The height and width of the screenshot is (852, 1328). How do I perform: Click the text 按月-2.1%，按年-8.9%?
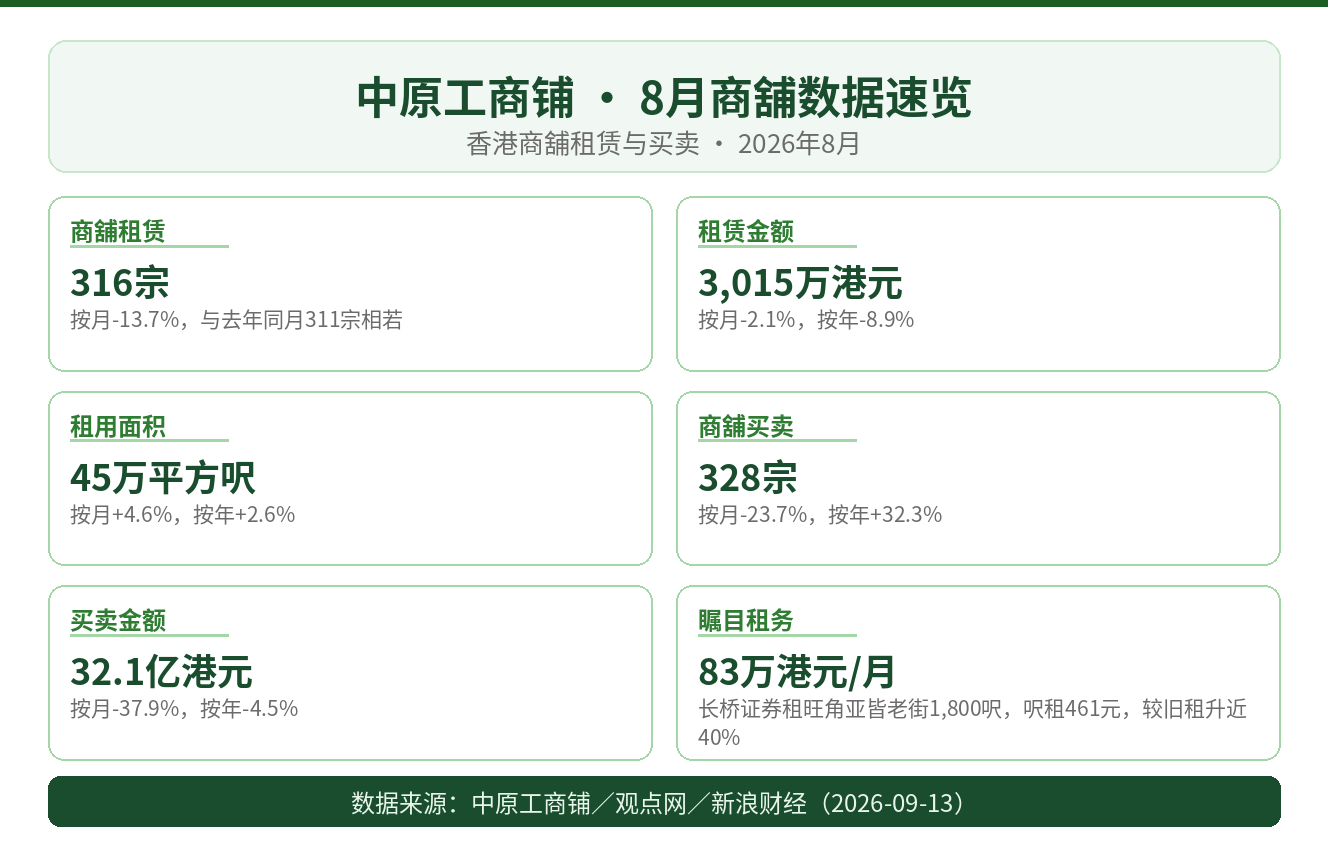[806, 320]
